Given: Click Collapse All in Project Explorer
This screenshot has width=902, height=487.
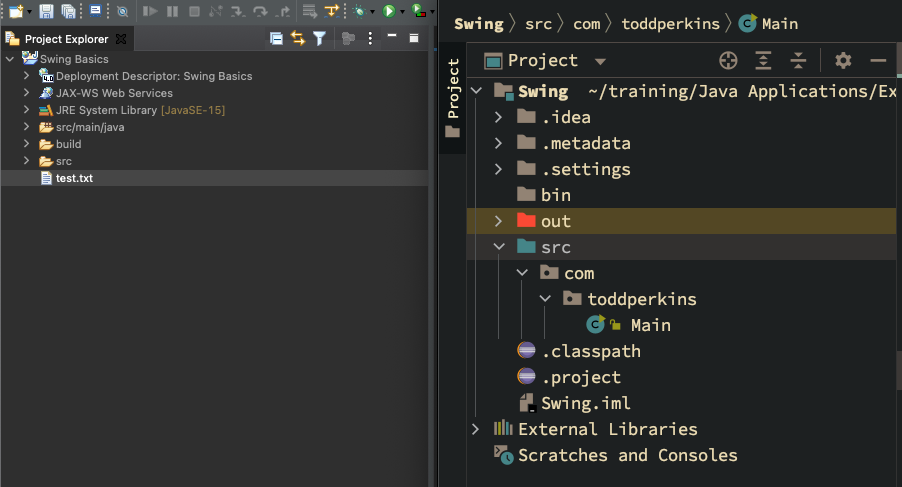Looking at the screenshot, I should click(276, 39).
